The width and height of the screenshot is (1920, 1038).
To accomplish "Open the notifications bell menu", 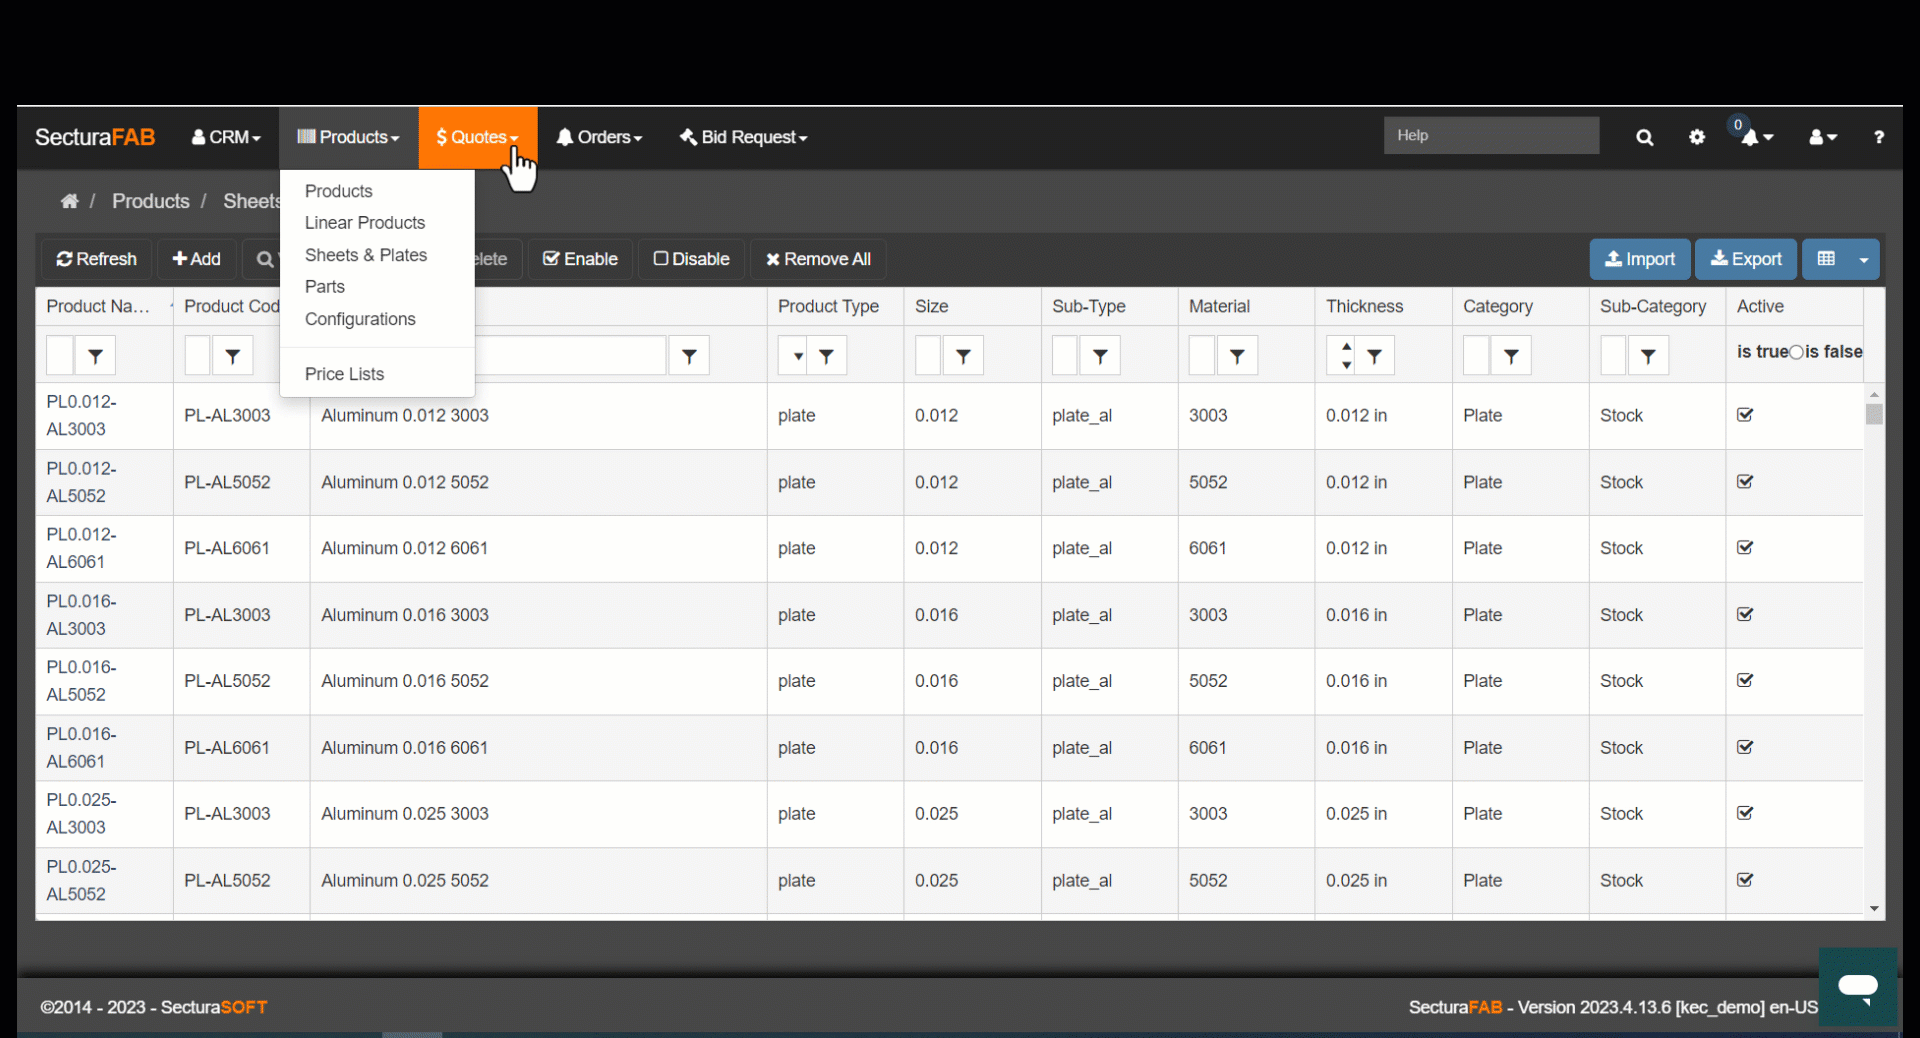I will (1756, 137).
